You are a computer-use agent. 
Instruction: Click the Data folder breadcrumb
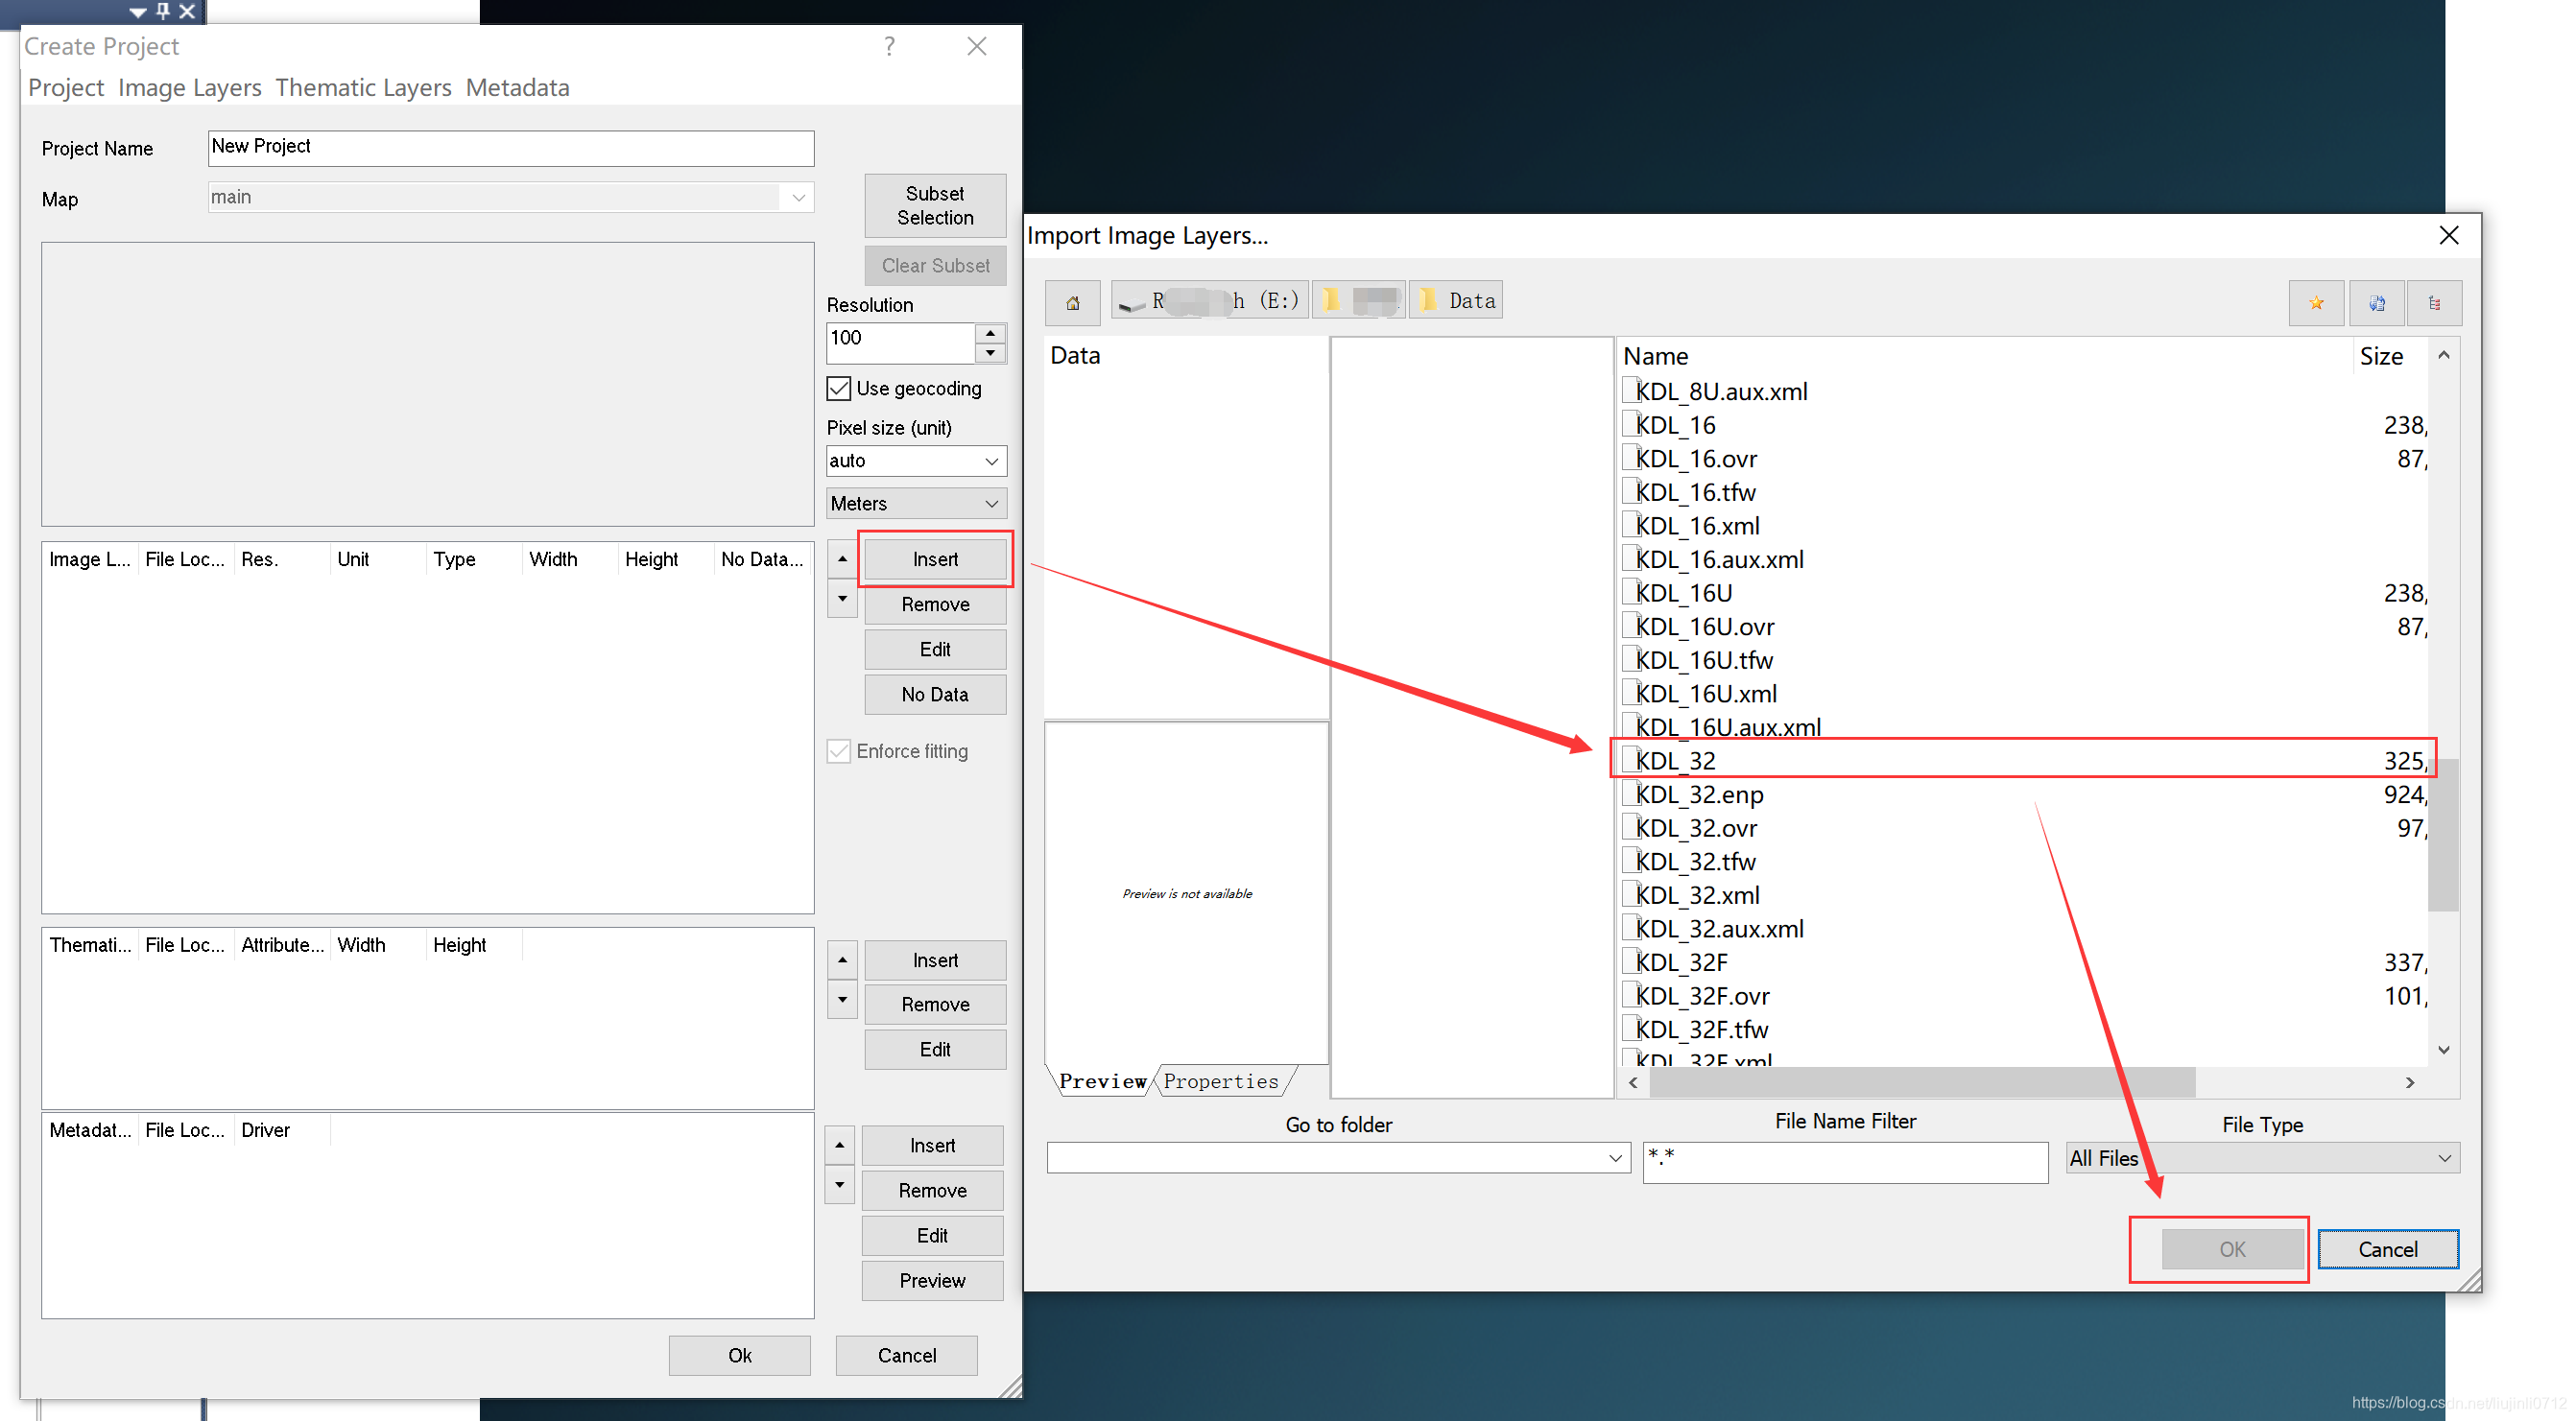point(1457,300)
